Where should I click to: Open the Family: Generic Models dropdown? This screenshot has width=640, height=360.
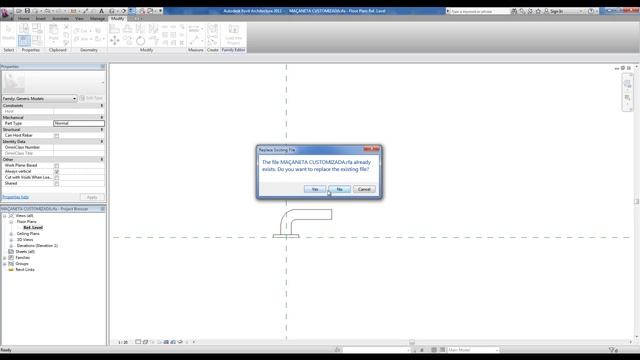[x=39, y=98]
